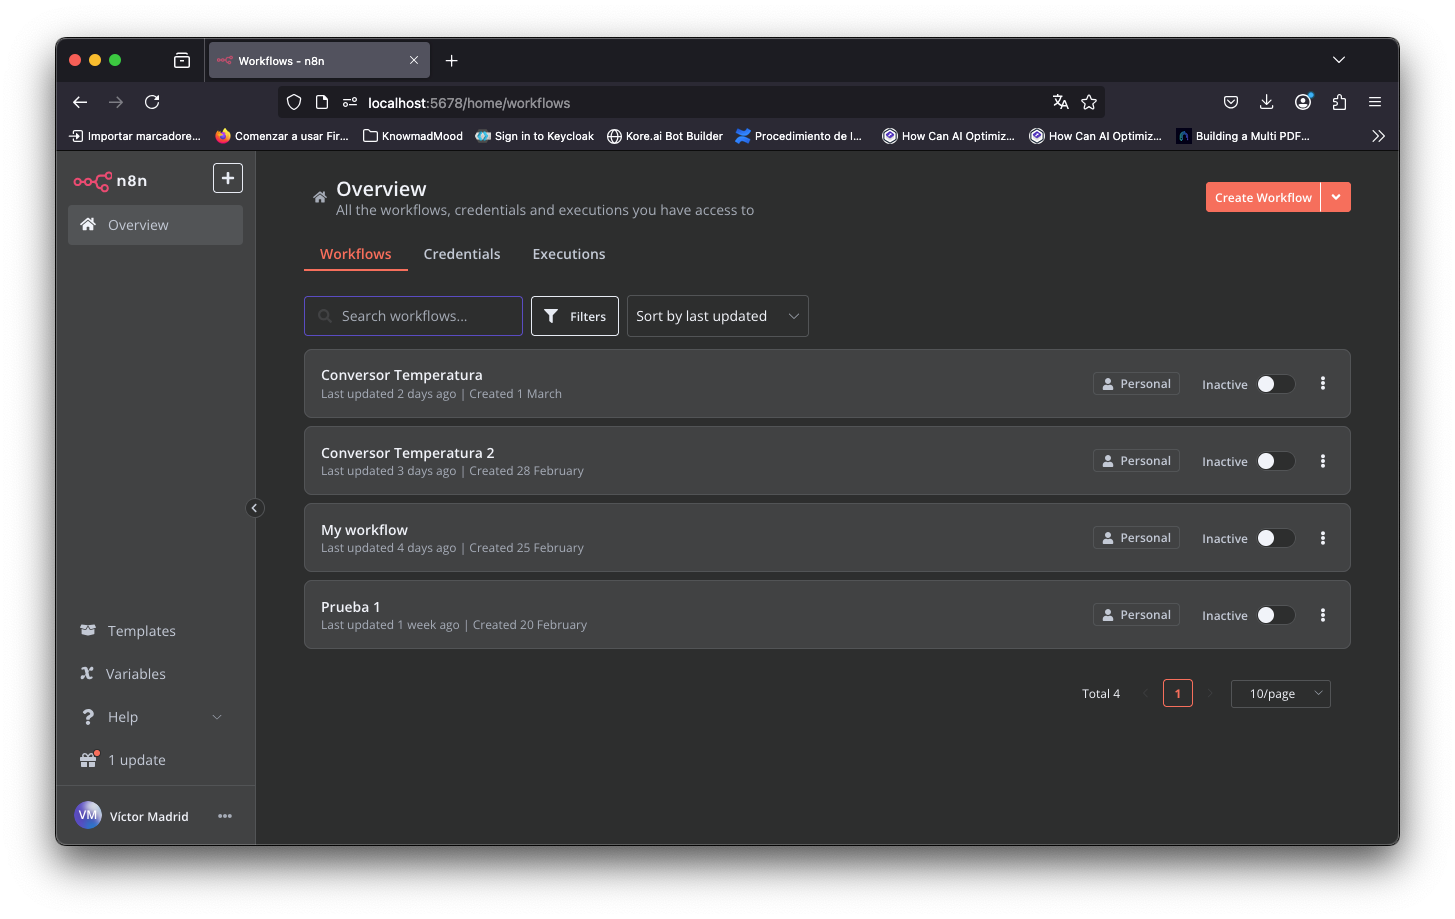Open the three-dot menu for Conversor Temperatura
The height and width of the screenshot is (919, 1455).
pos(1323,383)
